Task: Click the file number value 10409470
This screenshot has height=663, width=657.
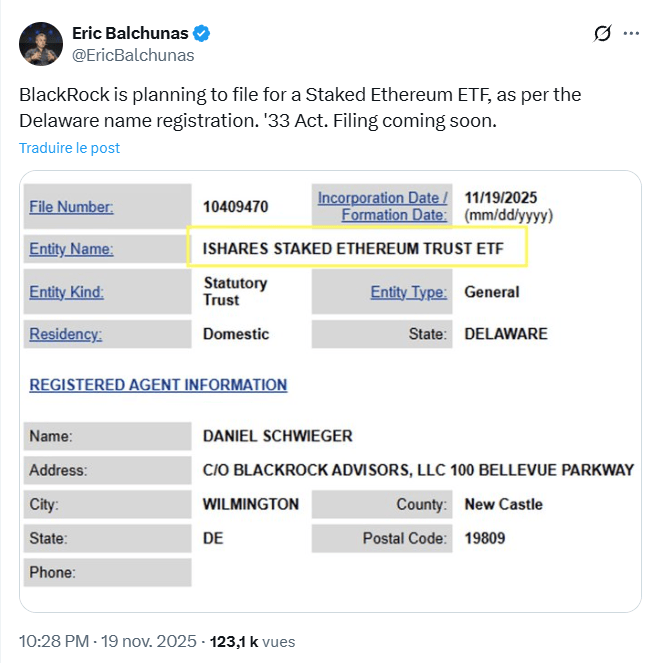Action: (x=235, y=207)
